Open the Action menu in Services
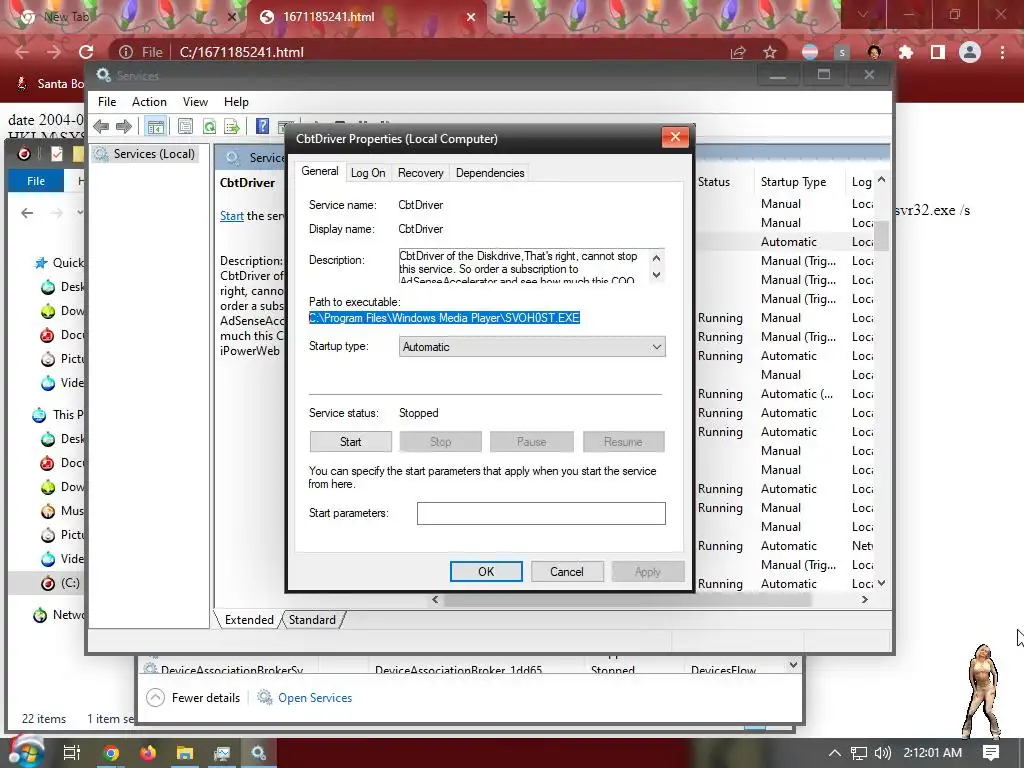1024x768 pixels. pyautogui.click(x=149, y=102)
